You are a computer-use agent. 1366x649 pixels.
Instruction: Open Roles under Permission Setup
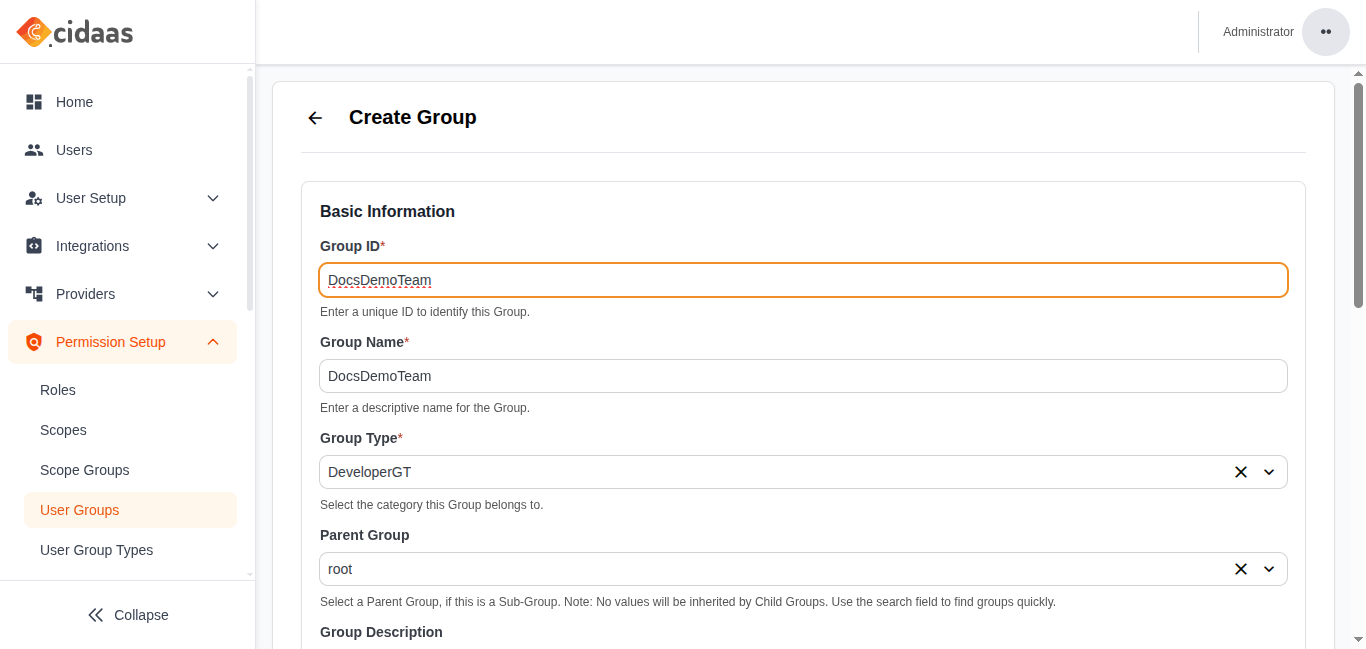(x=130, y=390)
